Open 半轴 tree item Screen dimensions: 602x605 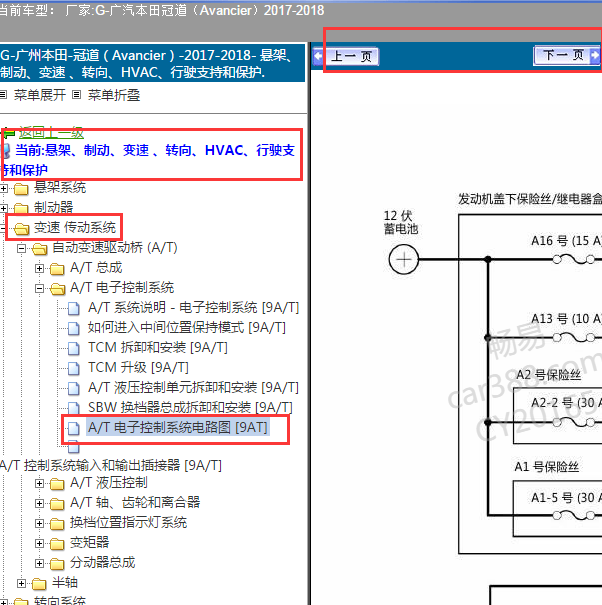pos(65,583)
